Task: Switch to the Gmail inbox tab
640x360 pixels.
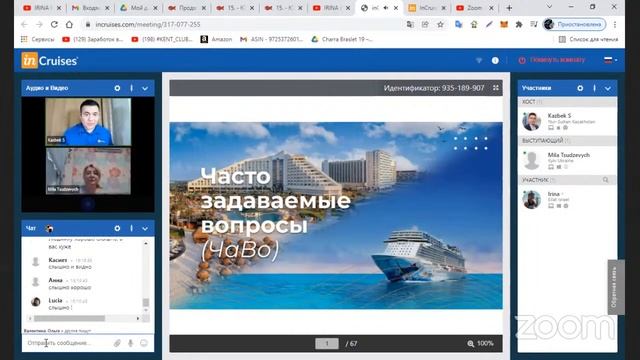Action: click(91, 8)
